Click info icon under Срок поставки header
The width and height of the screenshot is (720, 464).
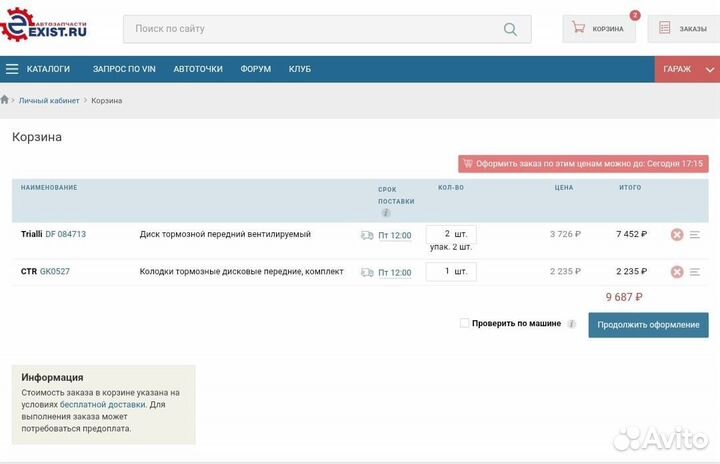pyautogui.click(x=385, y=213)
